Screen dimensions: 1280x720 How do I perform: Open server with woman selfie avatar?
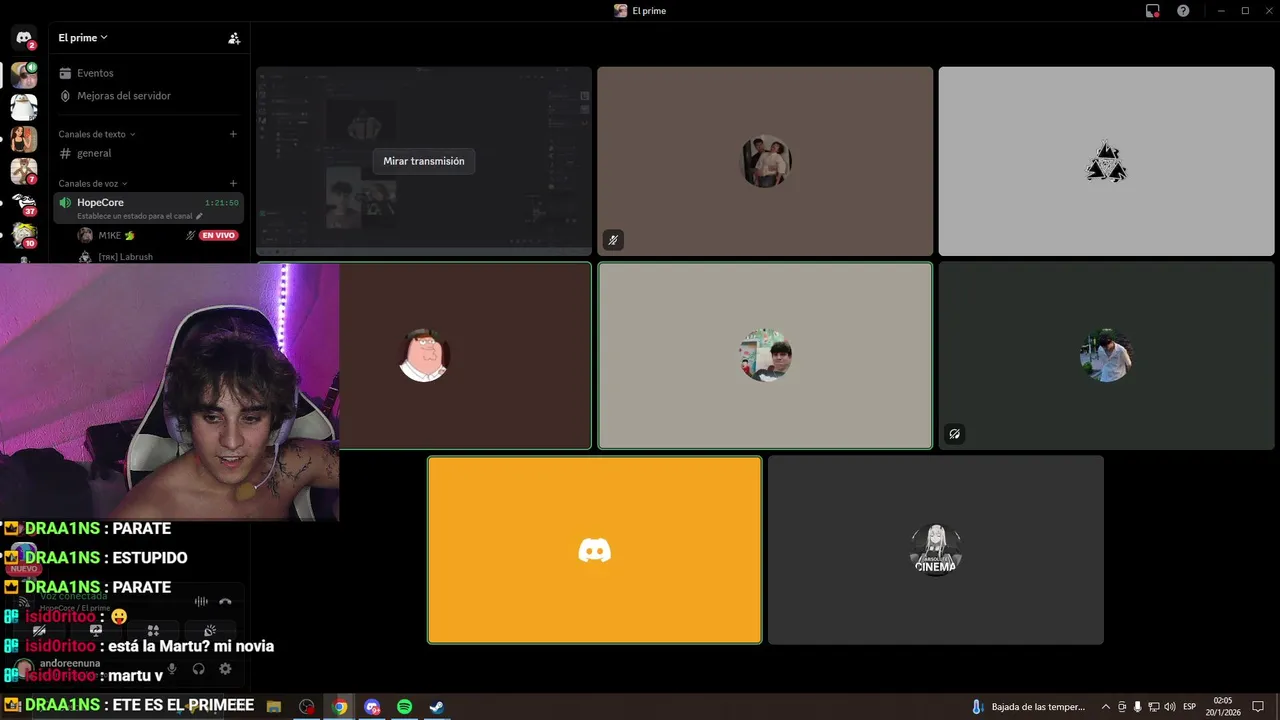[x=24, y=139]
